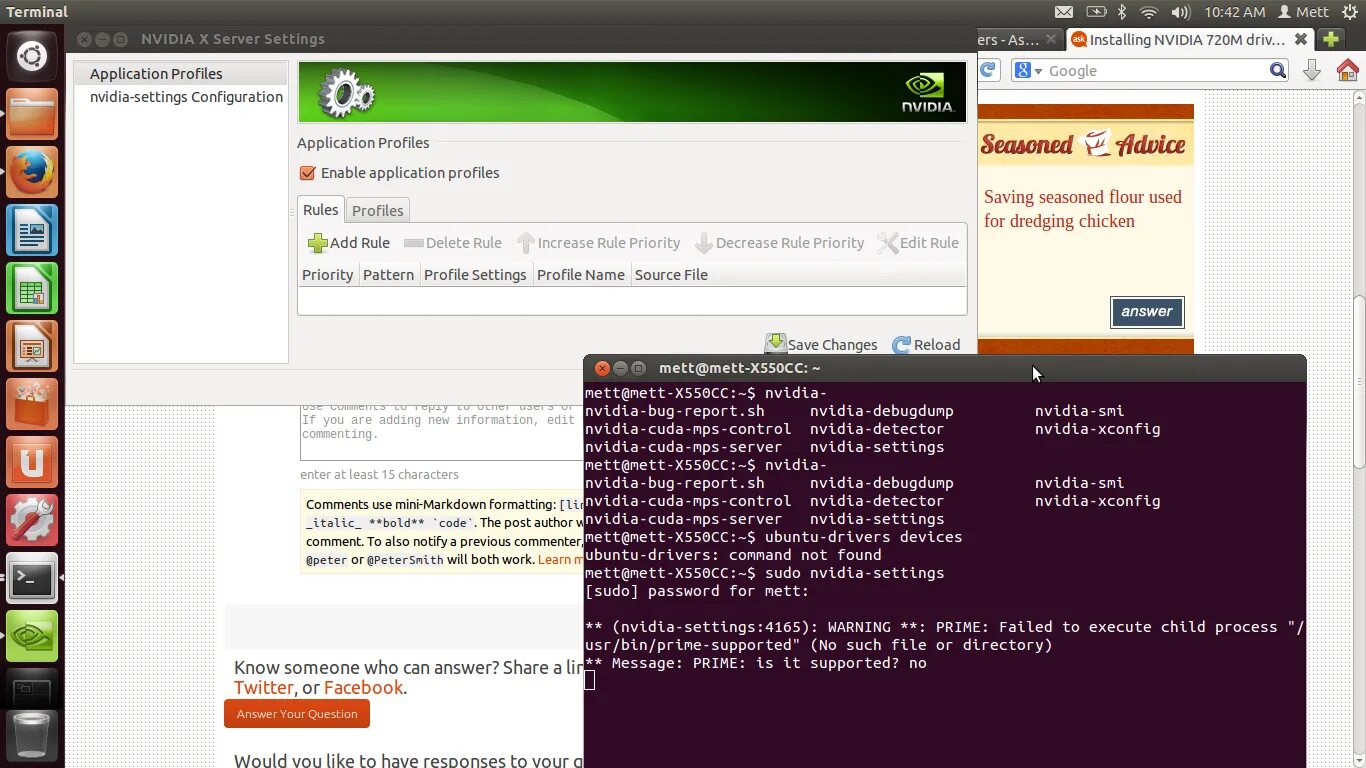Image resolution: width=1366 pixels, height=768 pixels.
Task: Open the Trash from the launcher
Action: pos(32,735)
